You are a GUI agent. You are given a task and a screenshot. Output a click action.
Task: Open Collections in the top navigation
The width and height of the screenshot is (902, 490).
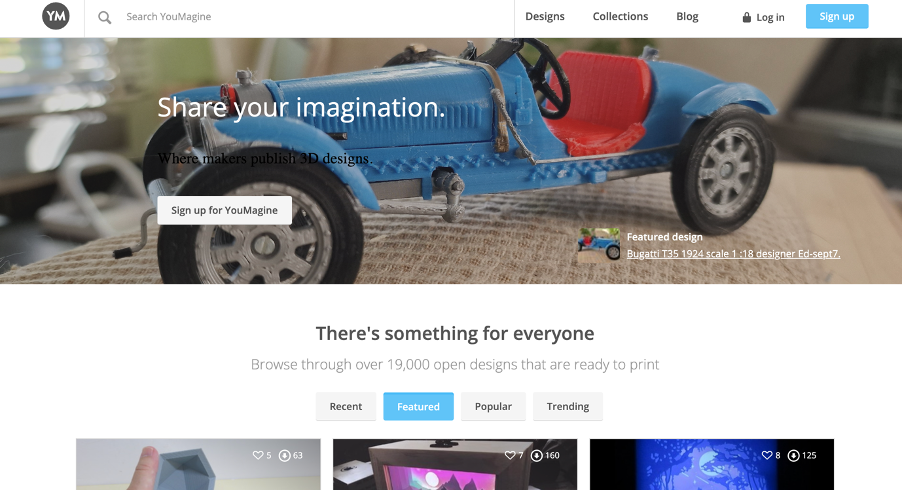coord(620,17)
